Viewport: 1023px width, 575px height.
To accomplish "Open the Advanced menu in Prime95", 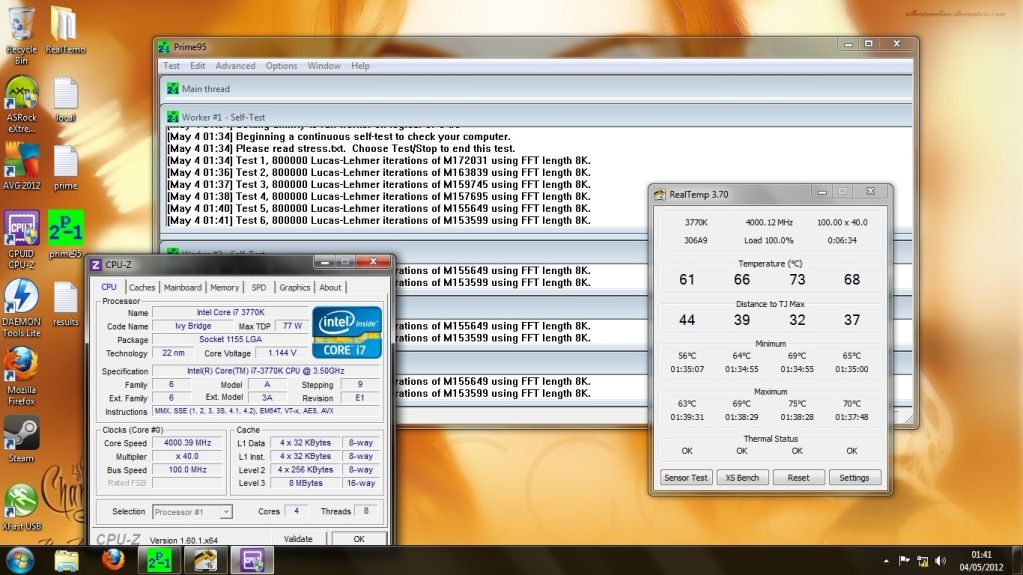I will tap(235, 66).
